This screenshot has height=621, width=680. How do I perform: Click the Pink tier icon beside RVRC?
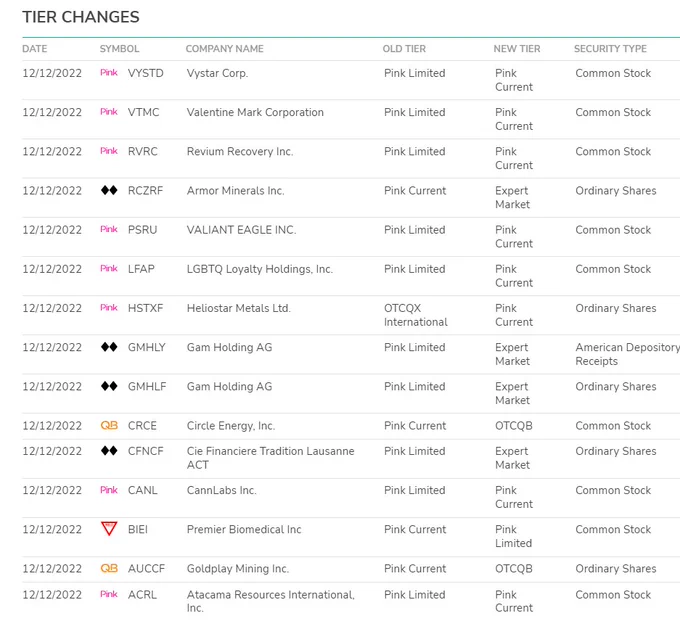109,150
